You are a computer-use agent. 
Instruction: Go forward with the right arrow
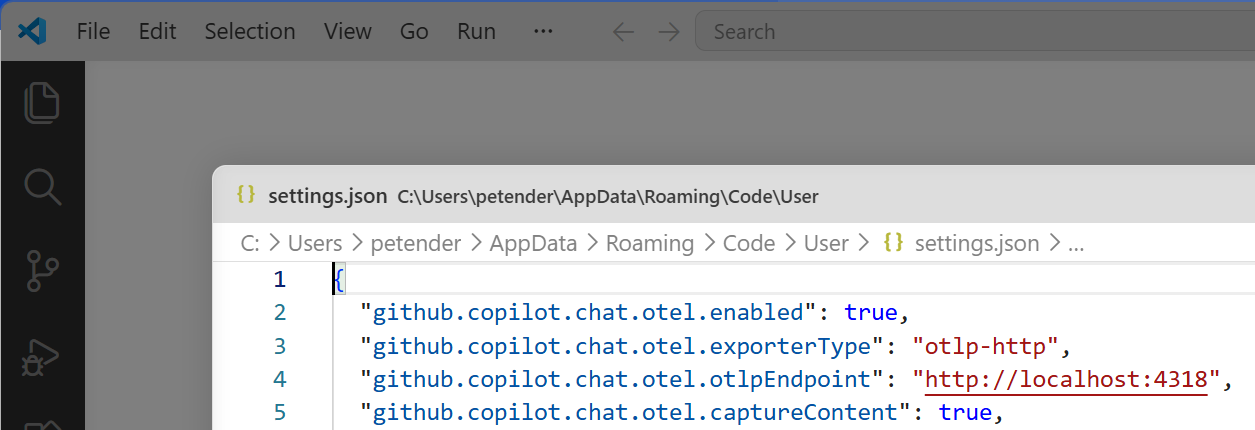[668, 32]
